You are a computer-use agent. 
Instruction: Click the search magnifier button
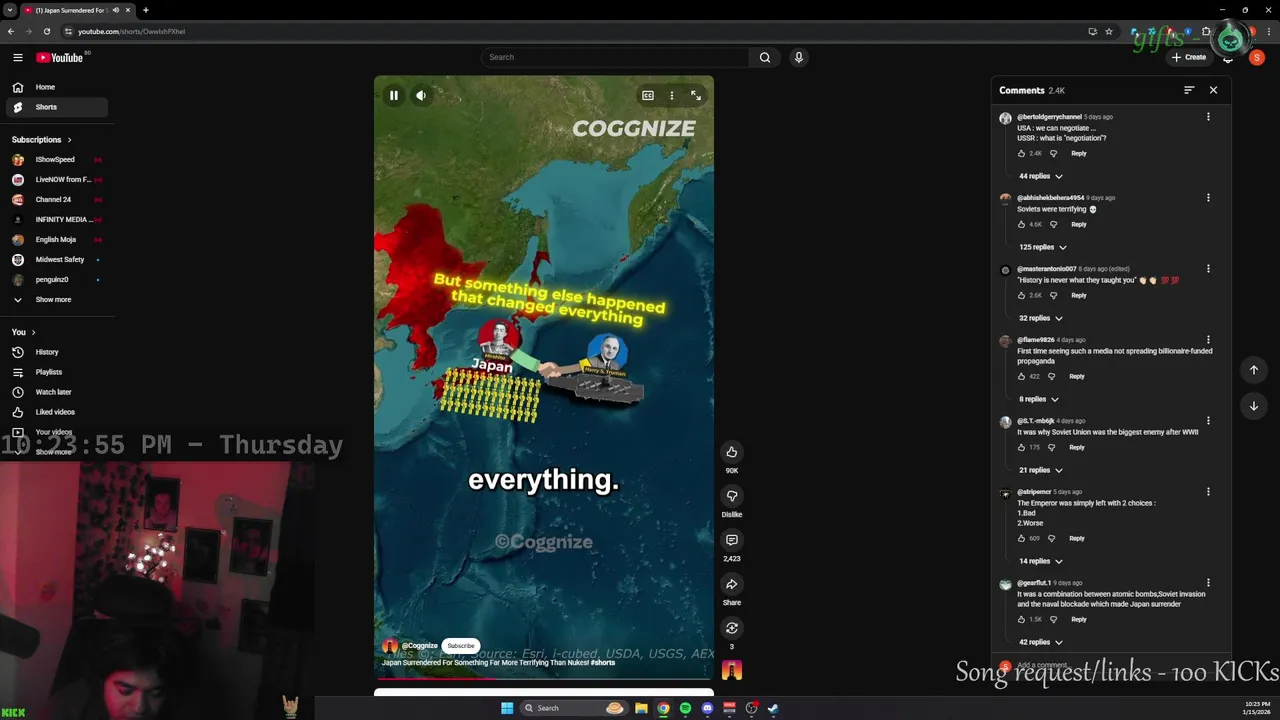coord(765,57)
